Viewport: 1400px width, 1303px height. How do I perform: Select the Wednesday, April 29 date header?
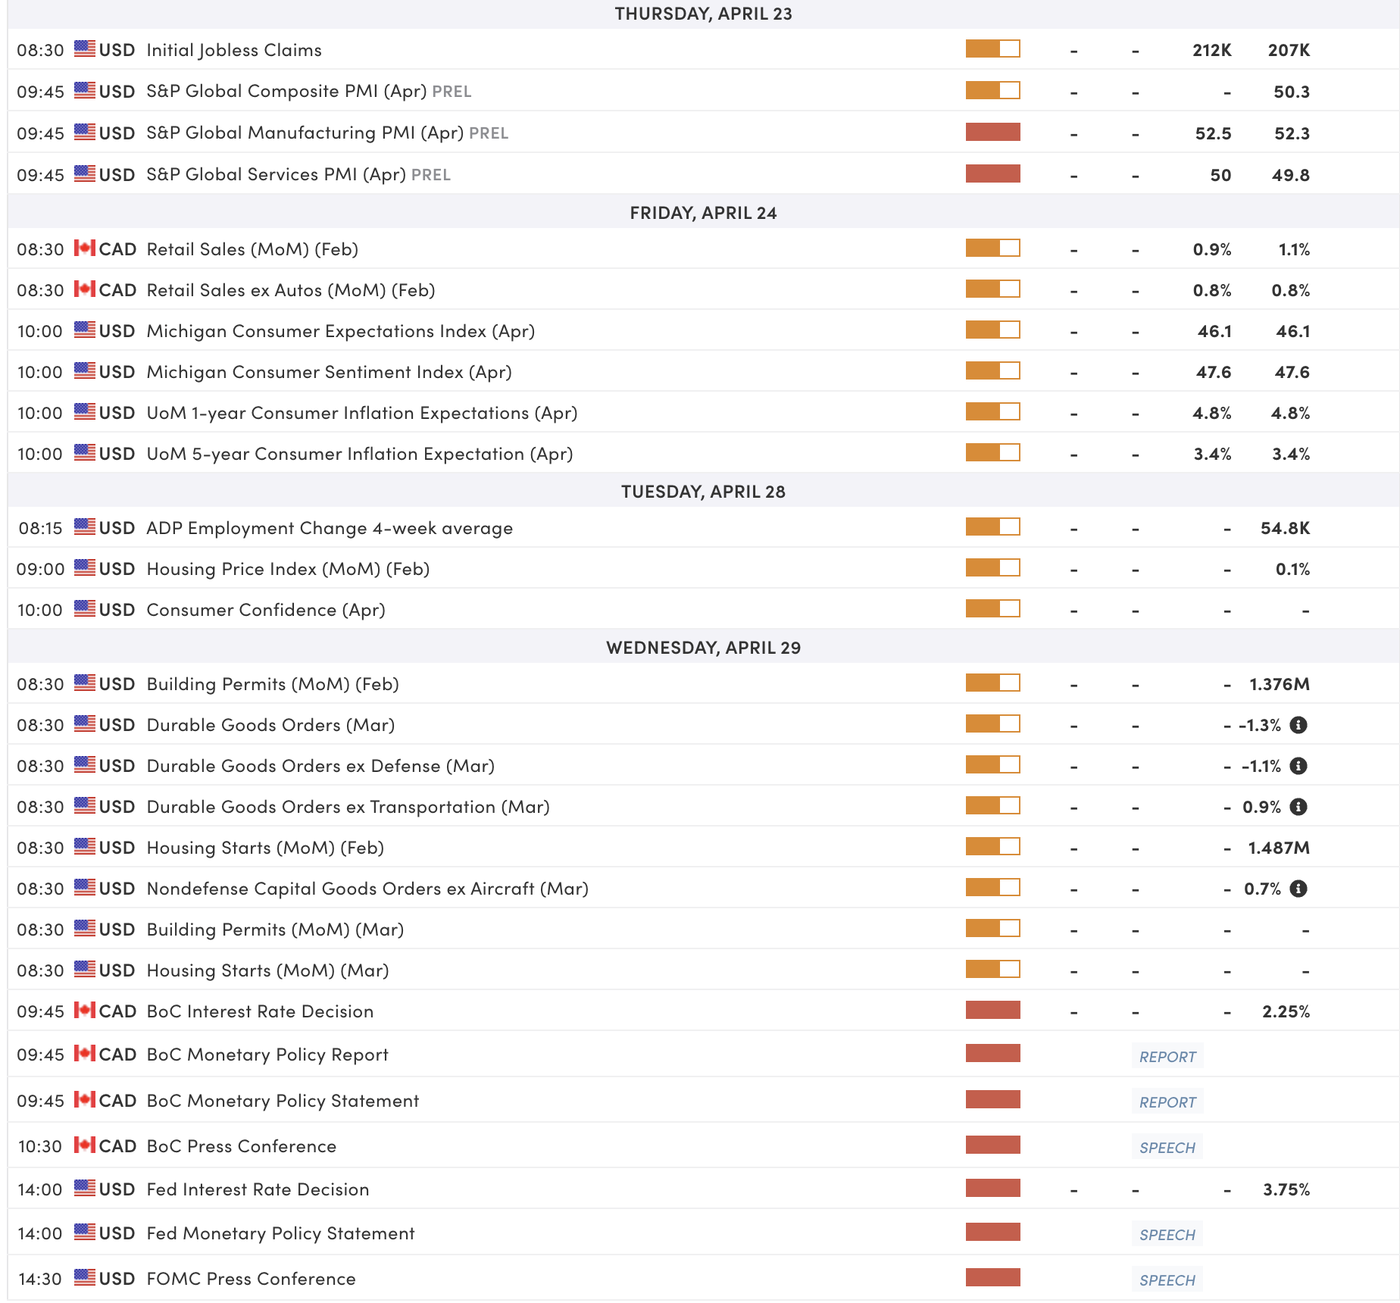704,648
